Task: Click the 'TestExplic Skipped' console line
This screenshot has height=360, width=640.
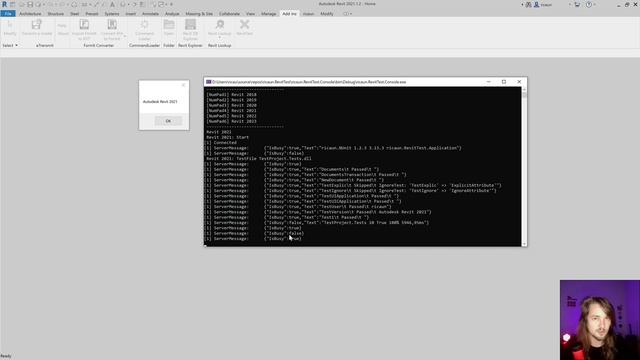Action: point(353,185)
